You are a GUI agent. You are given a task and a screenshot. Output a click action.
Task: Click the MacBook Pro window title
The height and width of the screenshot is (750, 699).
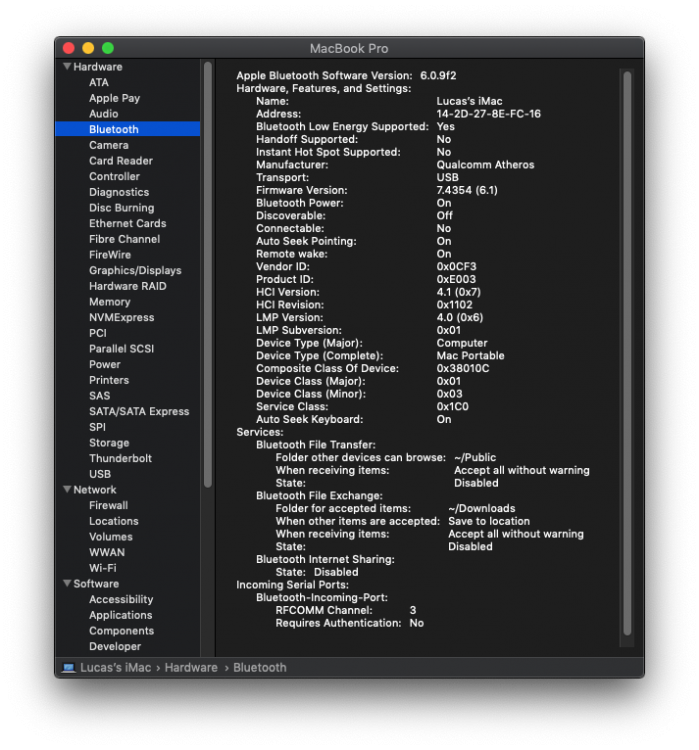coord(349,49)
